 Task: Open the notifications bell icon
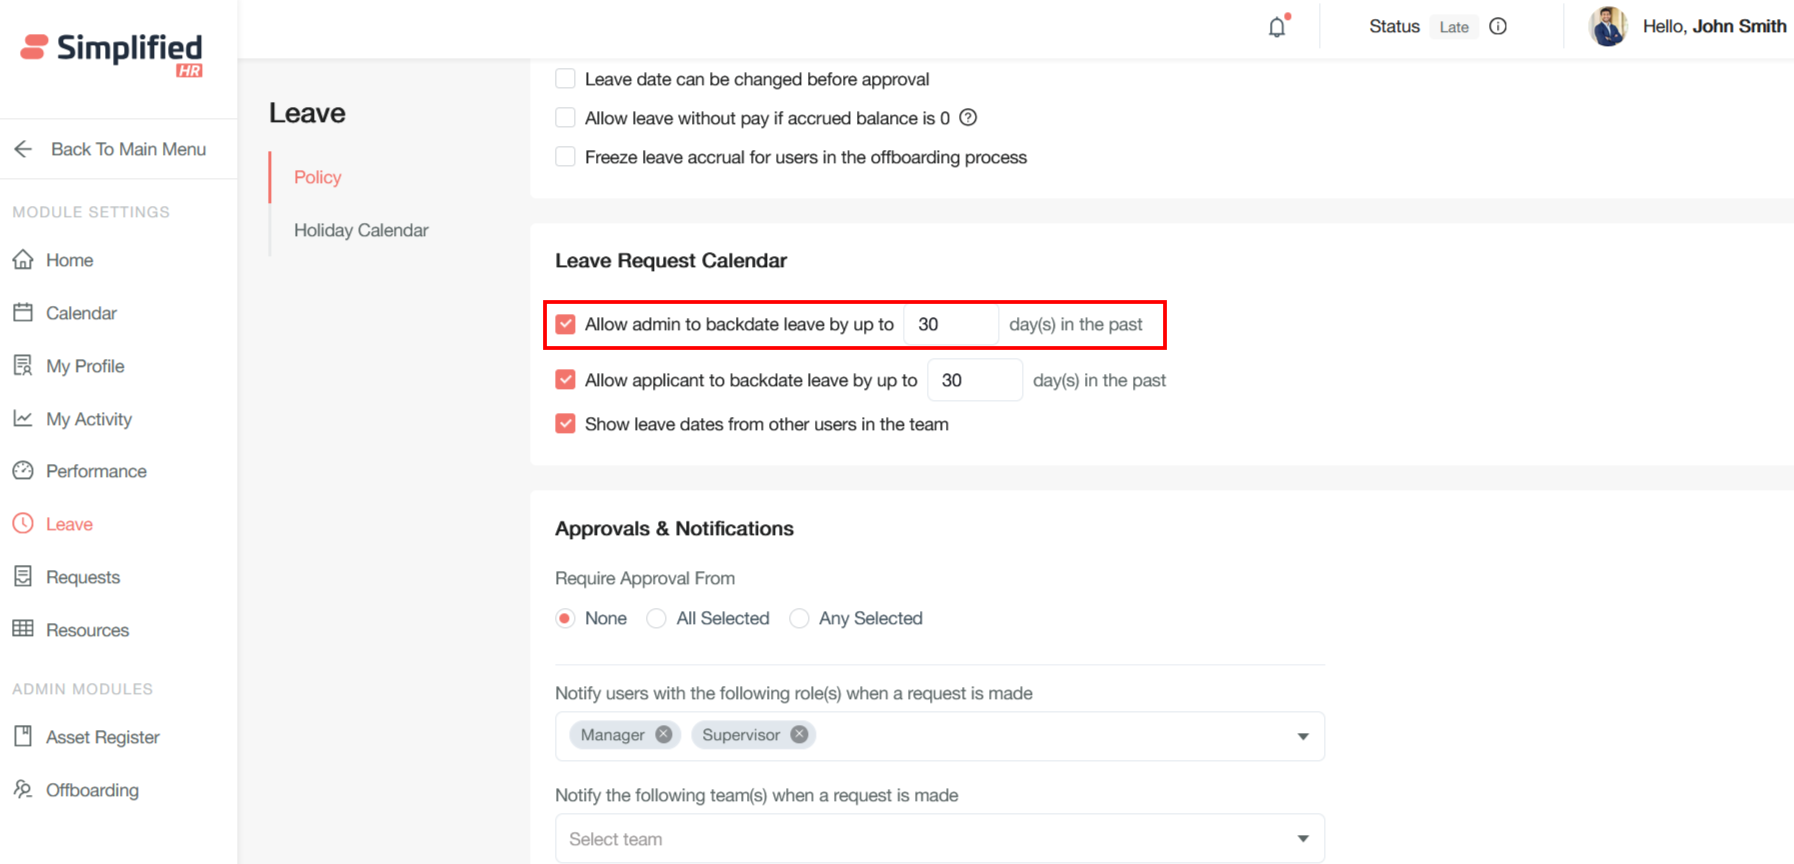[1277, 27]
